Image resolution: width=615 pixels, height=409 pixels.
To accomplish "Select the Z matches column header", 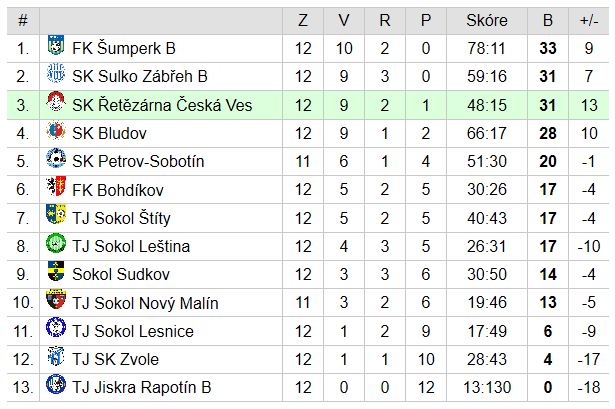I will [303, 20].
